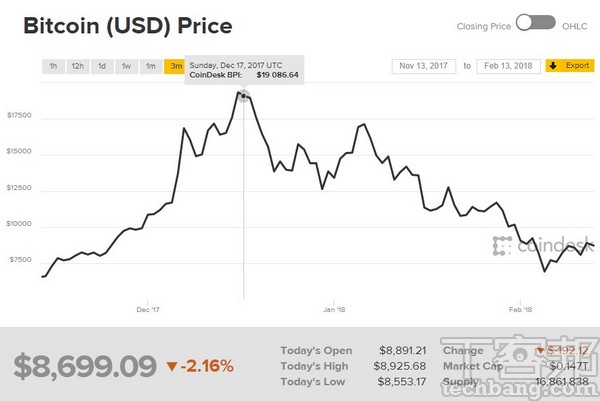Choose the 1m time range
The image size is (600, 401).
[150, 66]
